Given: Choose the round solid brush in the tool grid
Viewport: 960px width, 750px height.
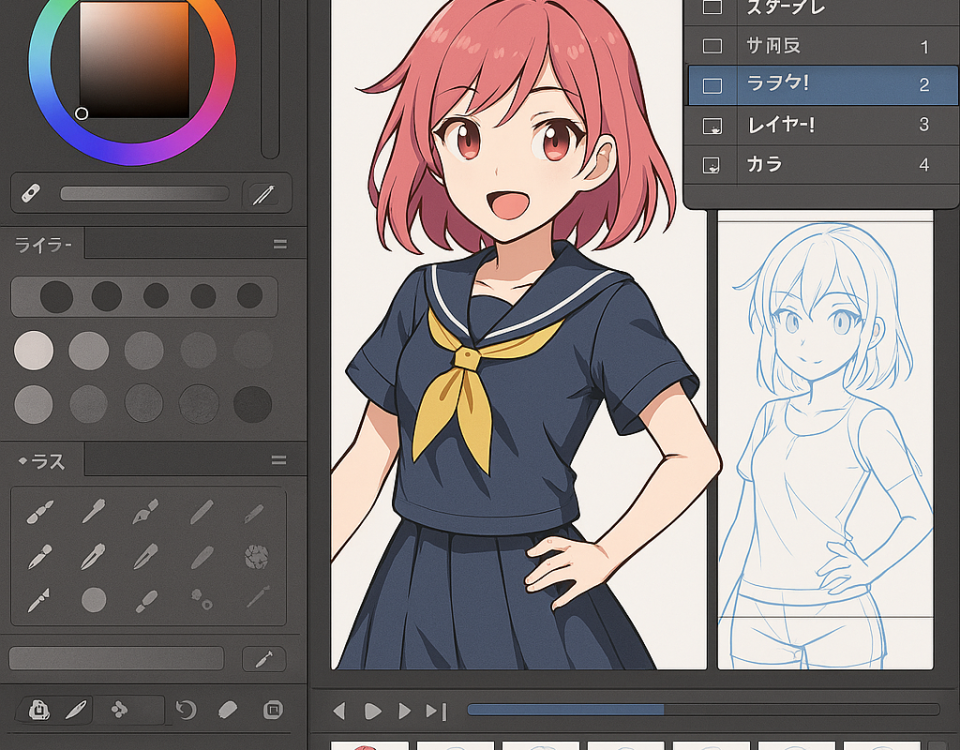Looking at the screenshot, I should tap(93, 599).
